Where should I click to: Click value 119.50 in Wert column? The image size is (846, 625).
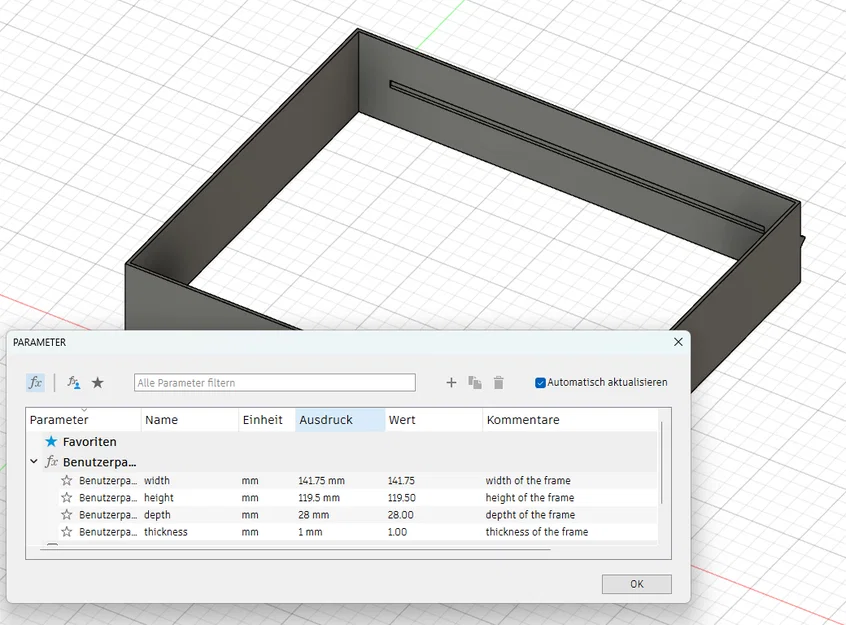coord(401,498)
